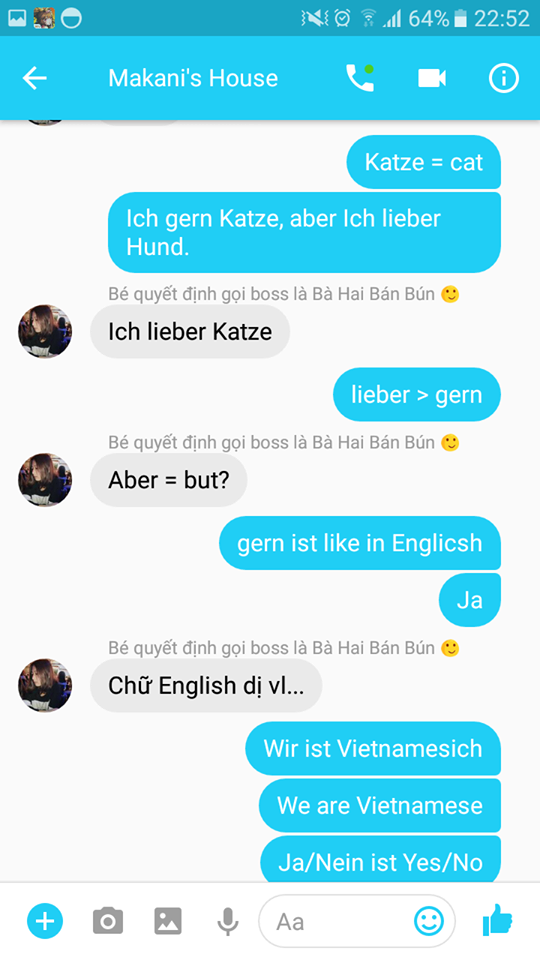Open conversation info
The width and height of the screenshot is (540, 960).
pos(504,78)
